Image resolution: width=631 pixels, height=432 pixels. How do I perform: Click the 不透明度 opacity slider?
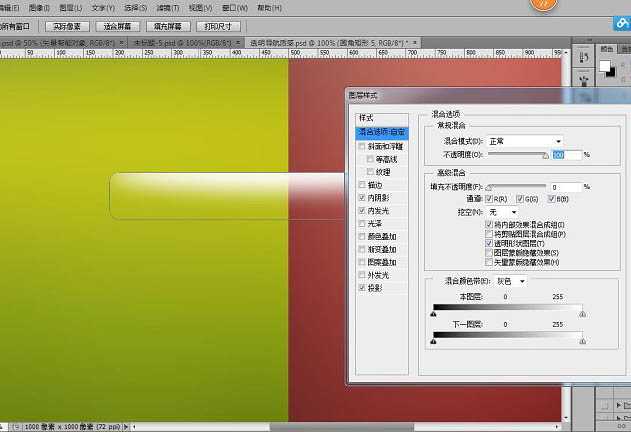click(x=516, y=155)
